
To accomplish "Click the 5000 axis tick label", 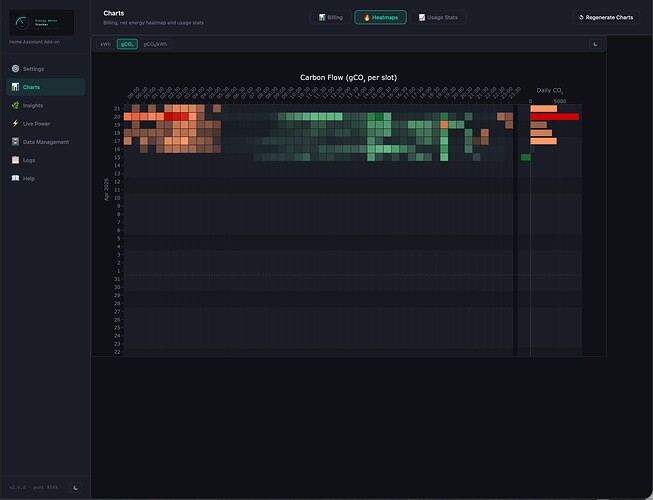I will [x=560, y=101].
